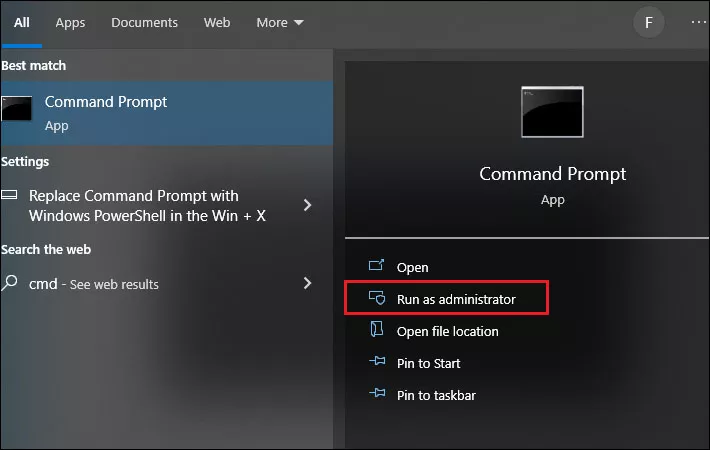Image resolution: width=710 pixels, height=450 pixels.
Task: Expand the More dropdown
Action: pyautogui.click(x=279, y=23)
